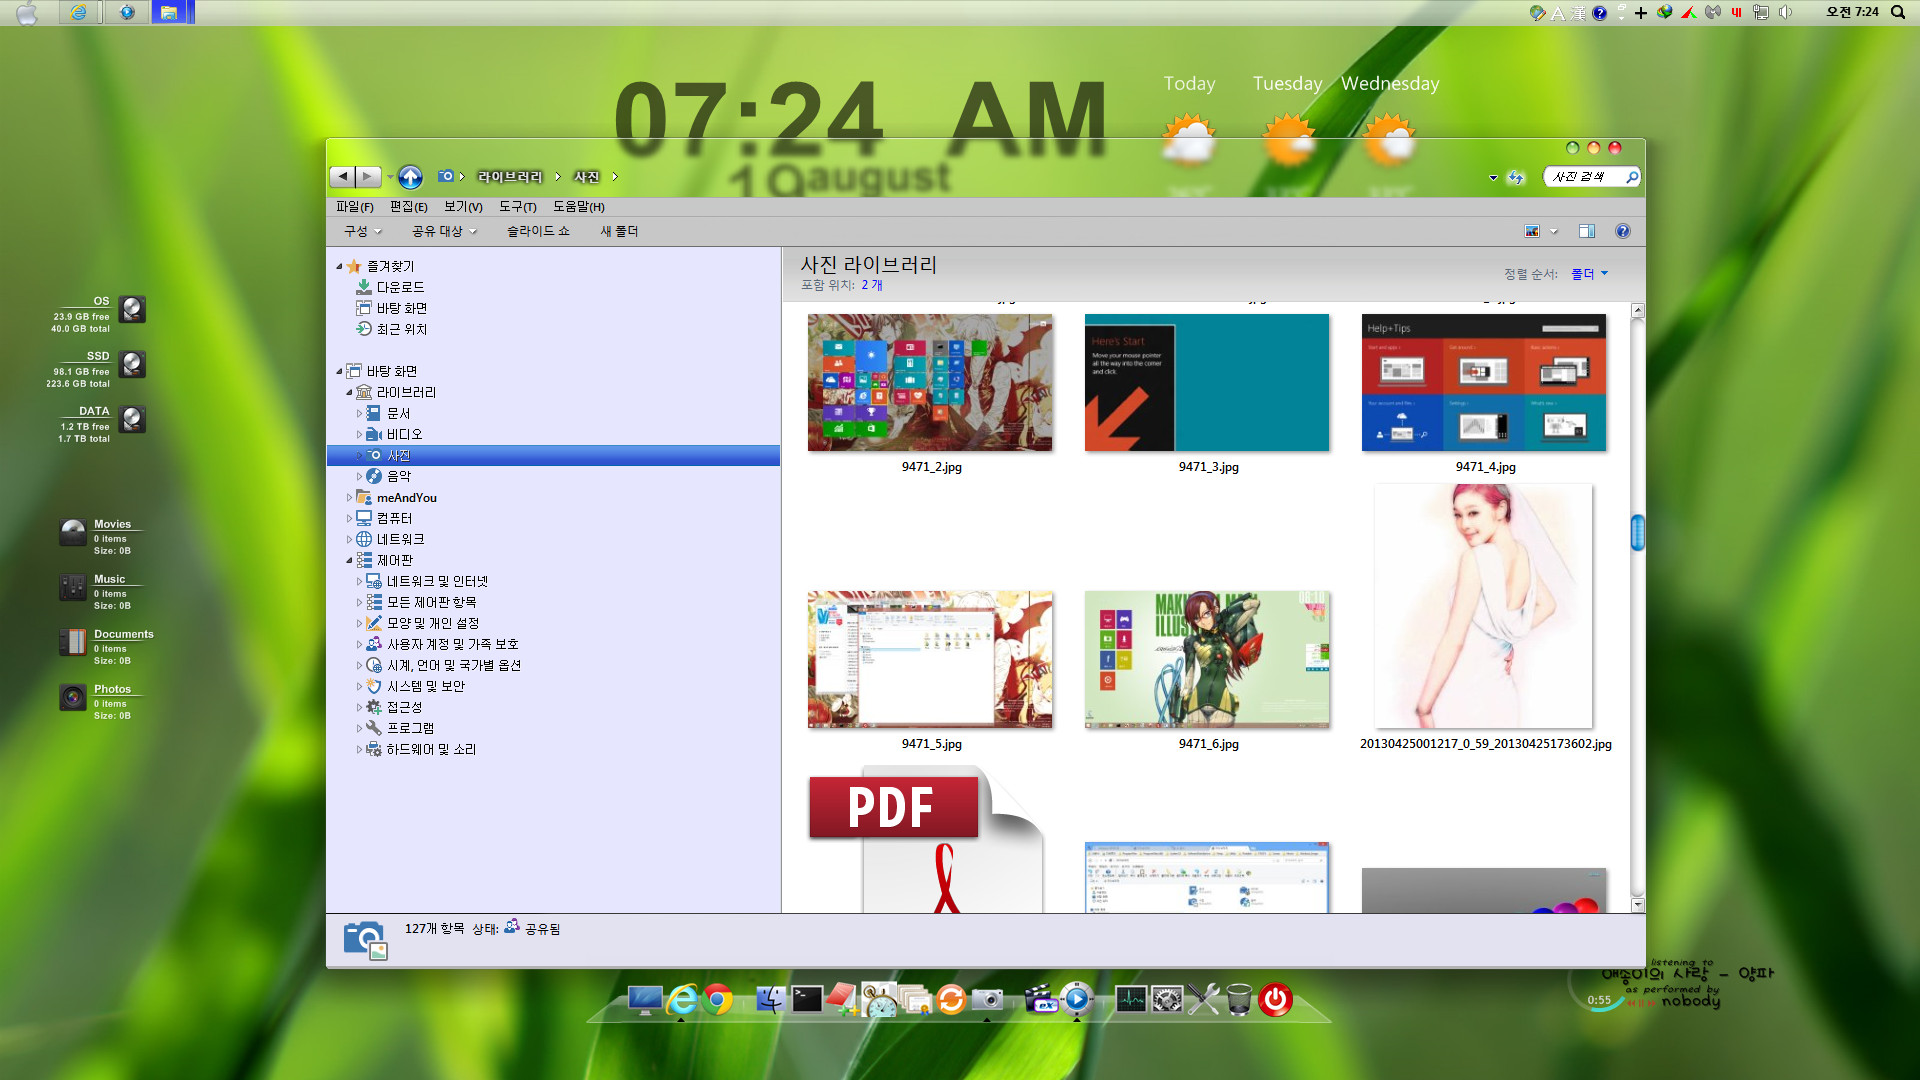Click 슬라이드 쇼 slideshow button
Image resolution: width=1920 pixels, height=1080 pixels.
click(x=538, y=231)
